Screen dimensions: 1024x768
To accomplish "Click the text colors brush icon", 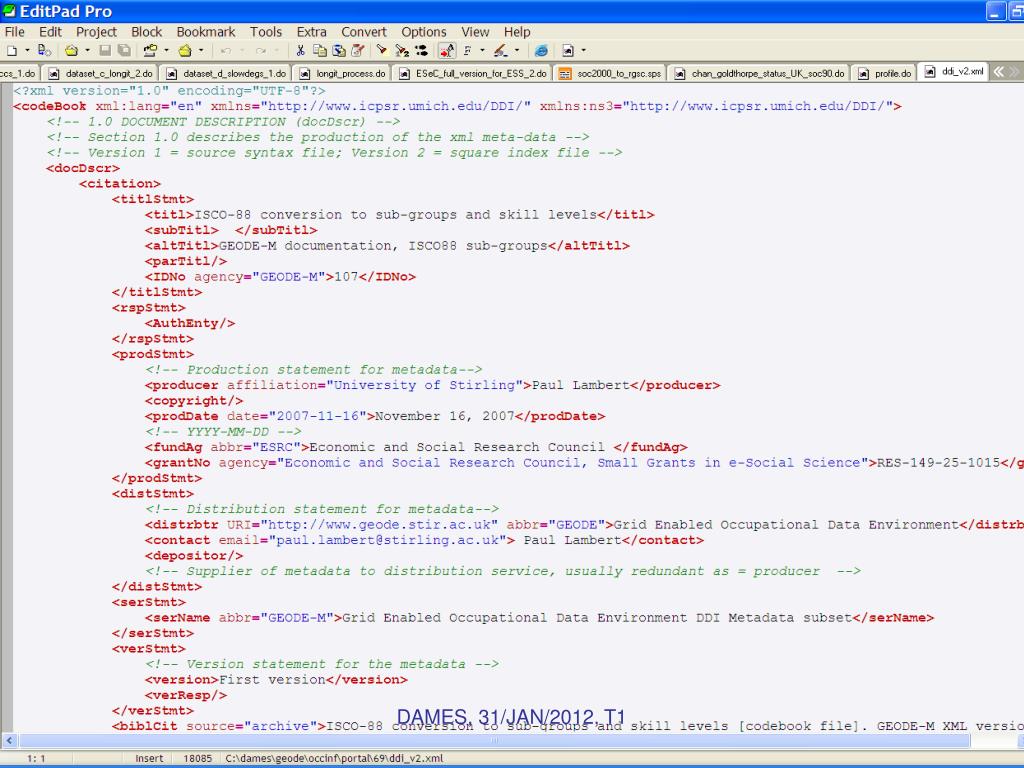I will [x=501, y=50].
